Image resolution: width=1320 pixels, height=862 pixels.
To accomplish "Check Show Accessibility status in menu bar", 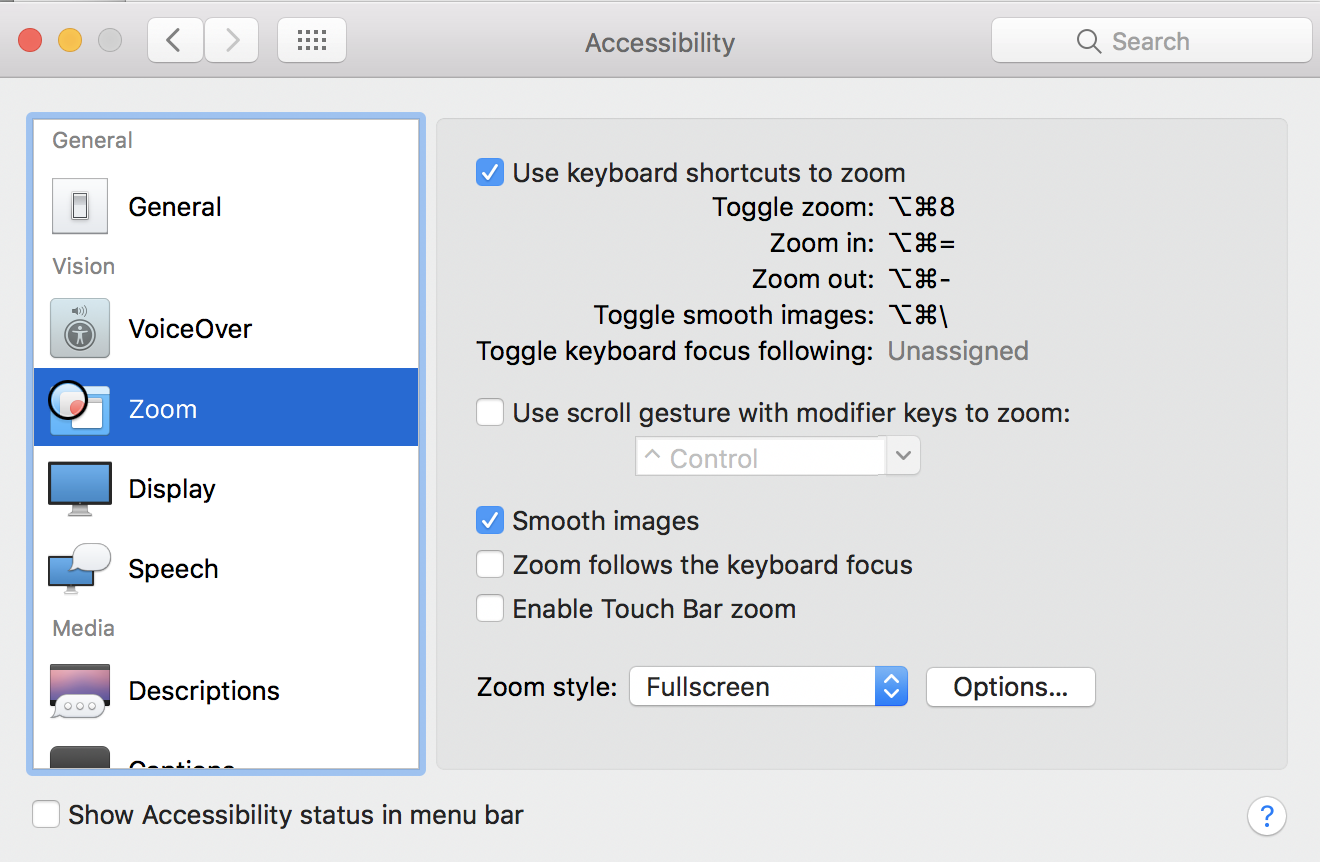I will [x=46, y=814].
